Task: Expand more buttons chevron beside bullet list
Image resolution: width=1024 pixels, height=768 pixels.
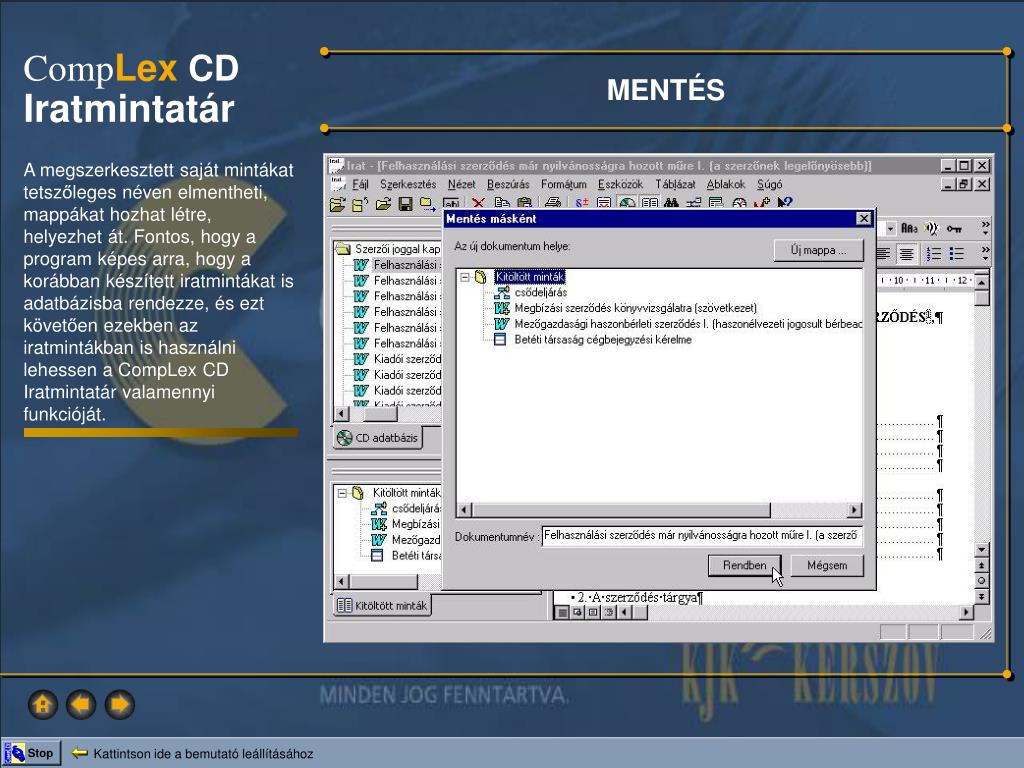Action: coord(985,253)
